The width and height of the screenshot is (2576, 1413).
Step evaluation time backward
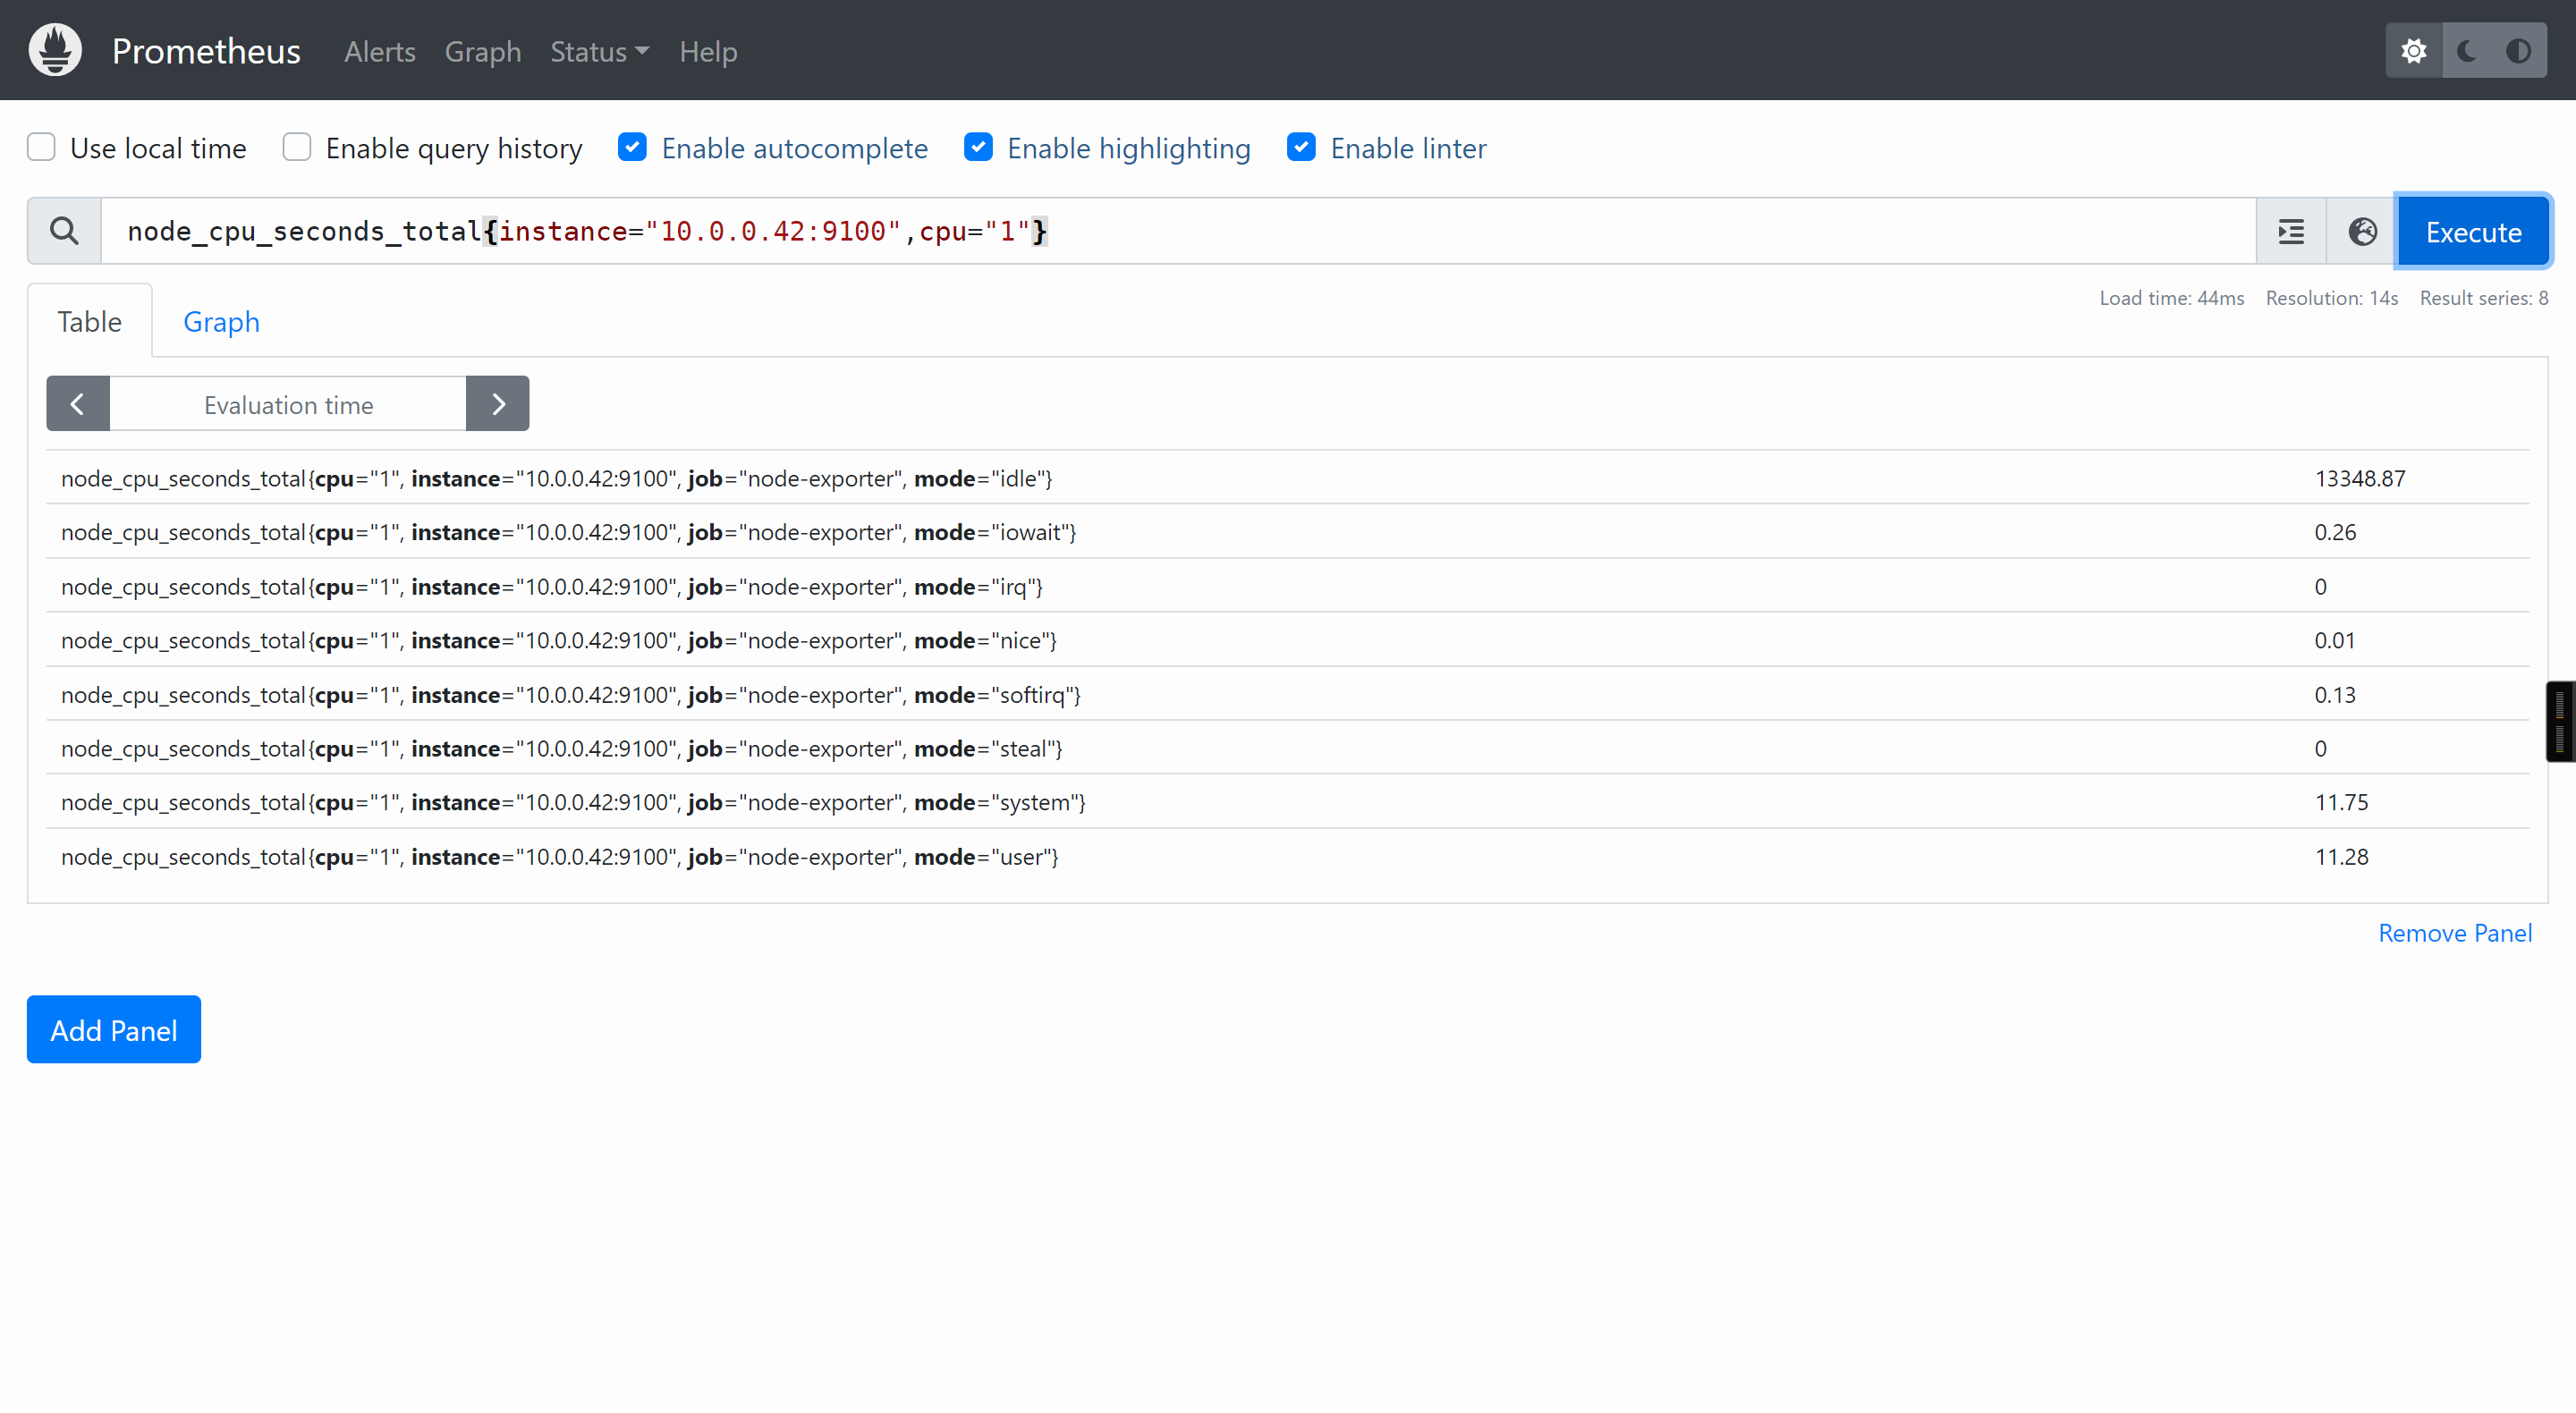click(77, 404)
